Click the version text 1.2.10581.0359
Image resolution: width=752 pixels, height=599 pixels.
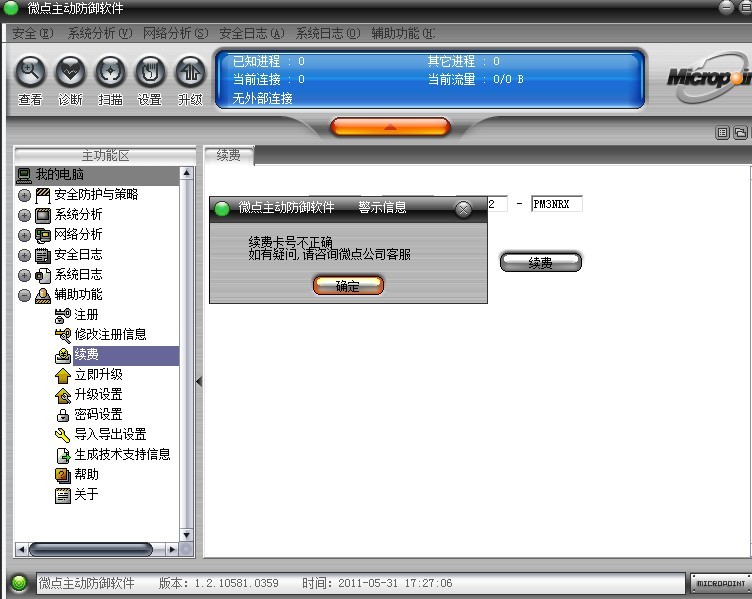pos(236,583)
